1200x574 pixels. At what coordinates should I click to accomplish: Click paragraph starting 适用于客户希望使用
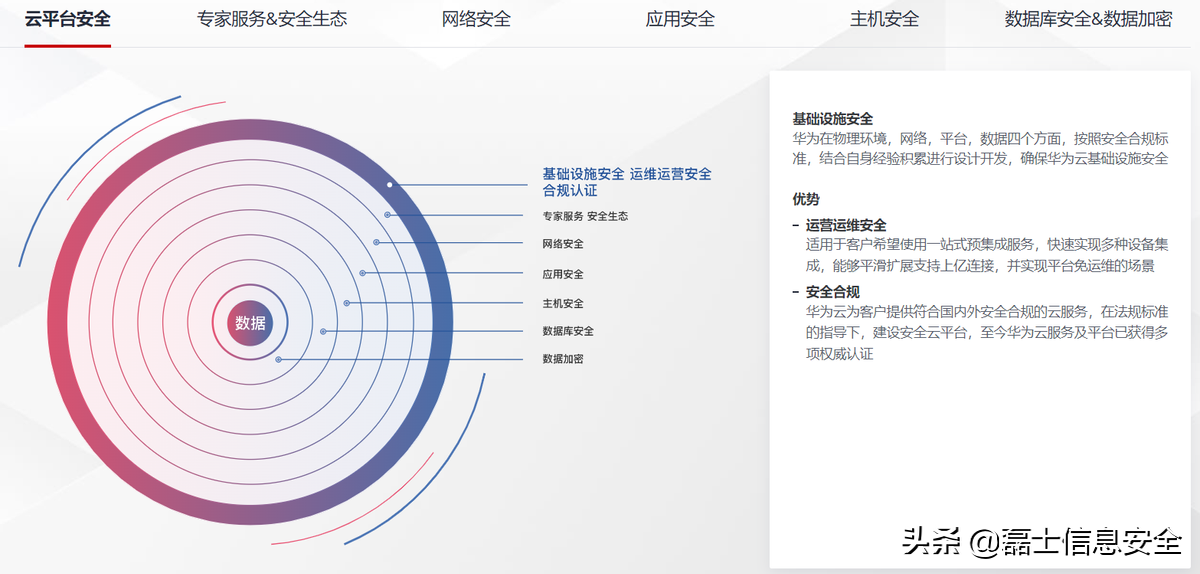[987, 255]
